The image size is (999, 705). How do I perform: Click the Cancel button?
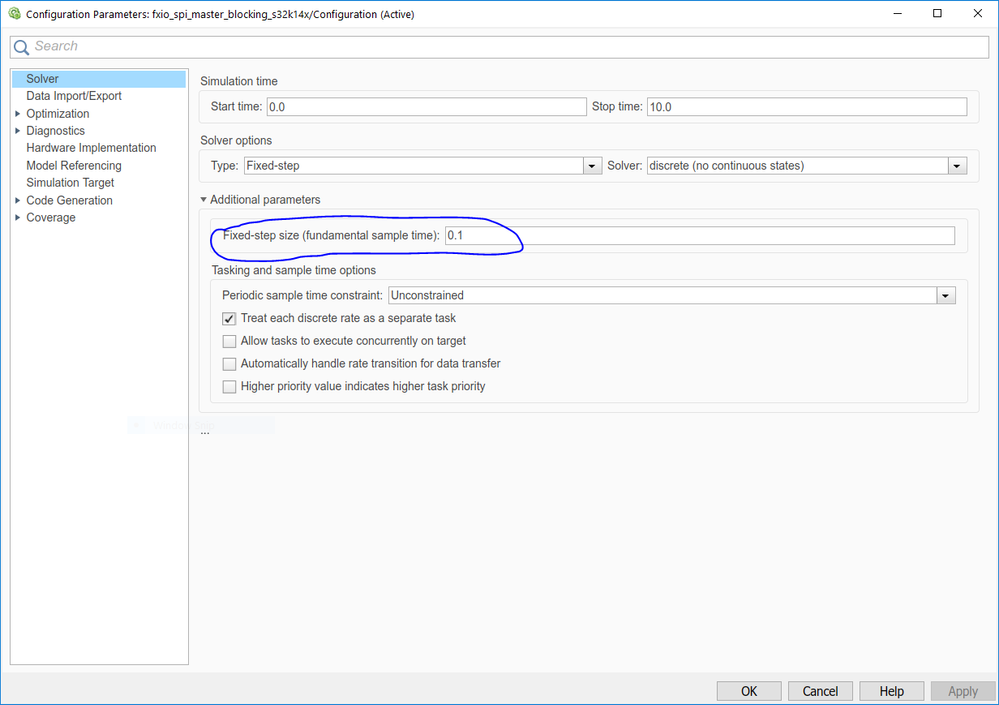coord(821,691)
